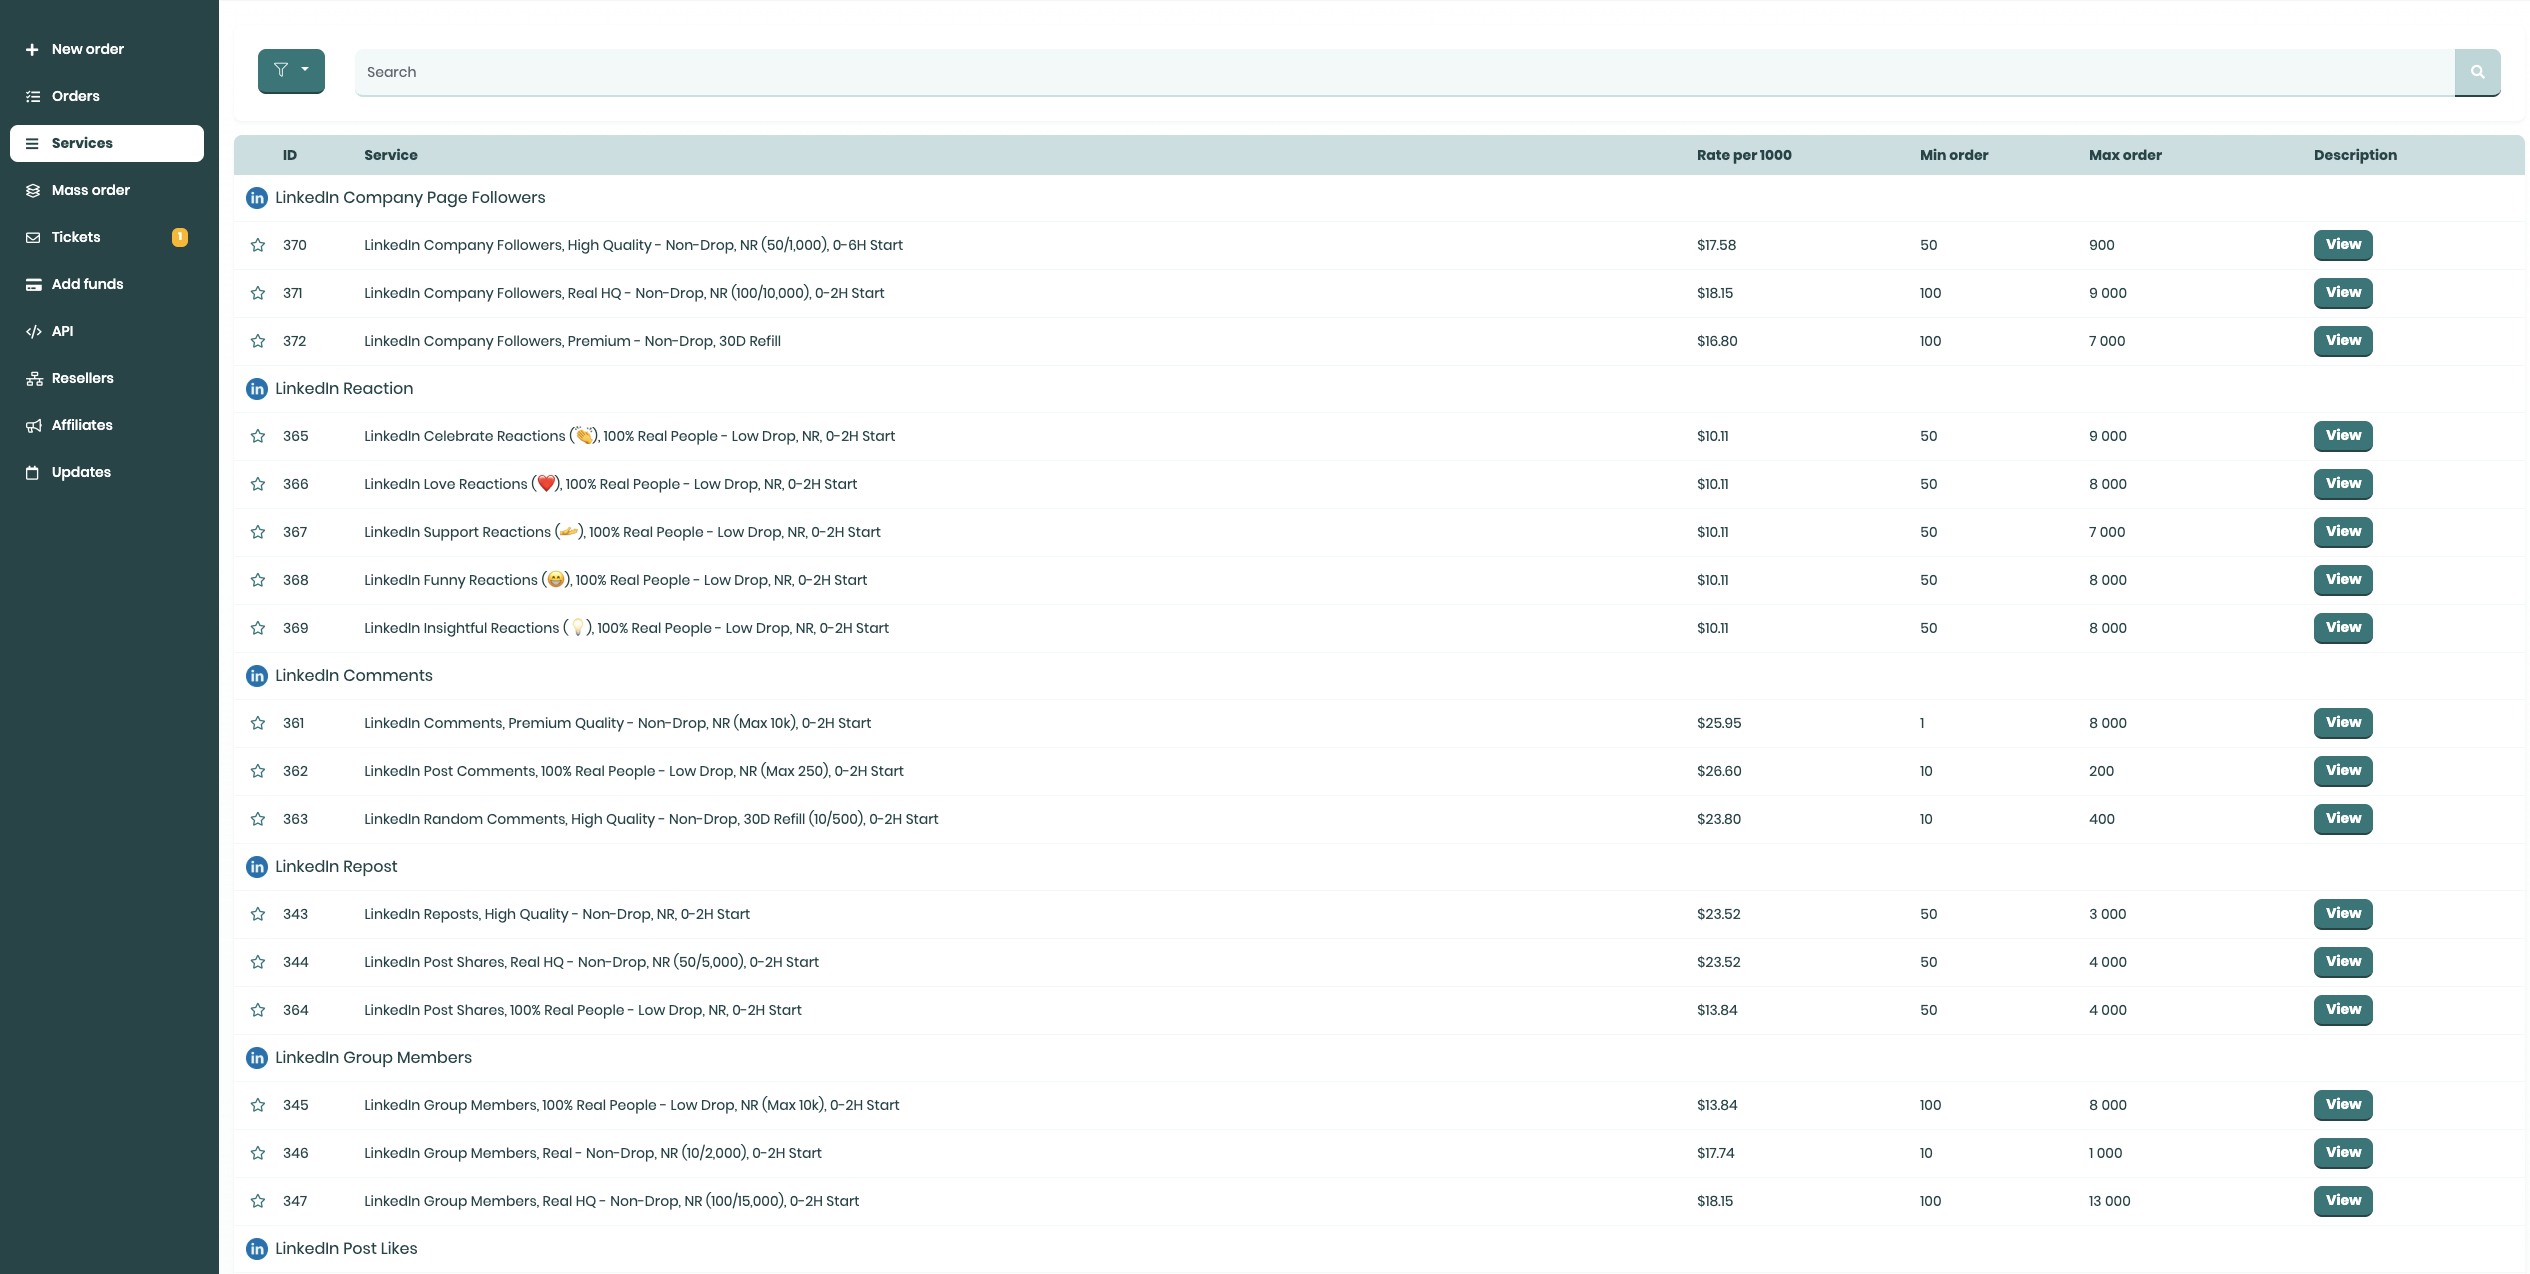Star service 363 Random Comments
This screenshot has width=2530, height=1274.
coord(258,819)
